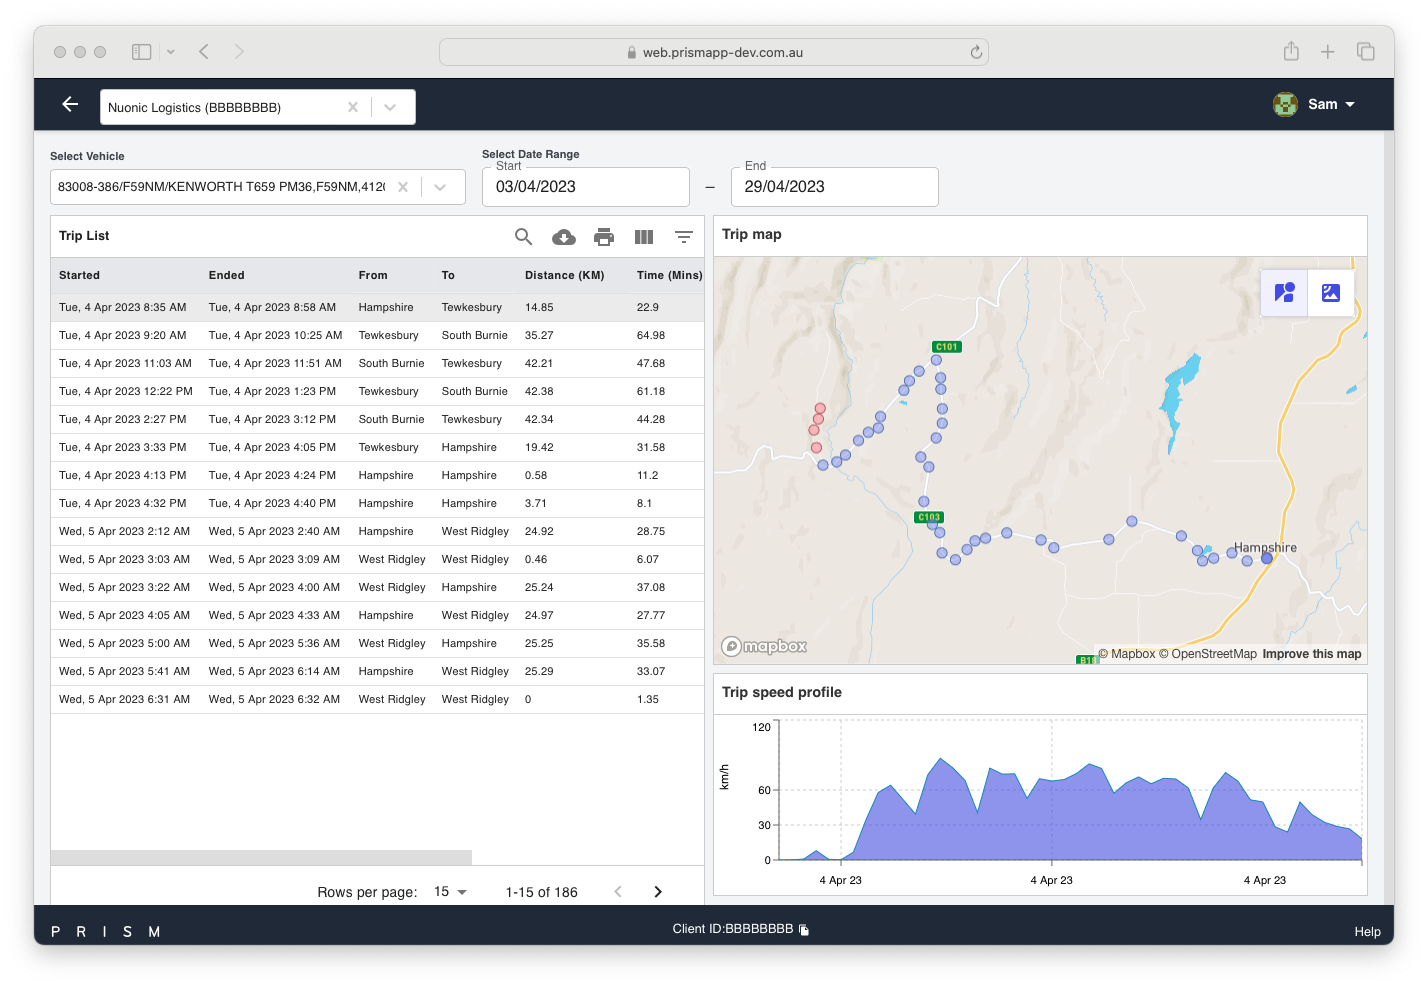Open the filter table icon
Viewport: 1428px width, 987px height.
click(684, 237)
